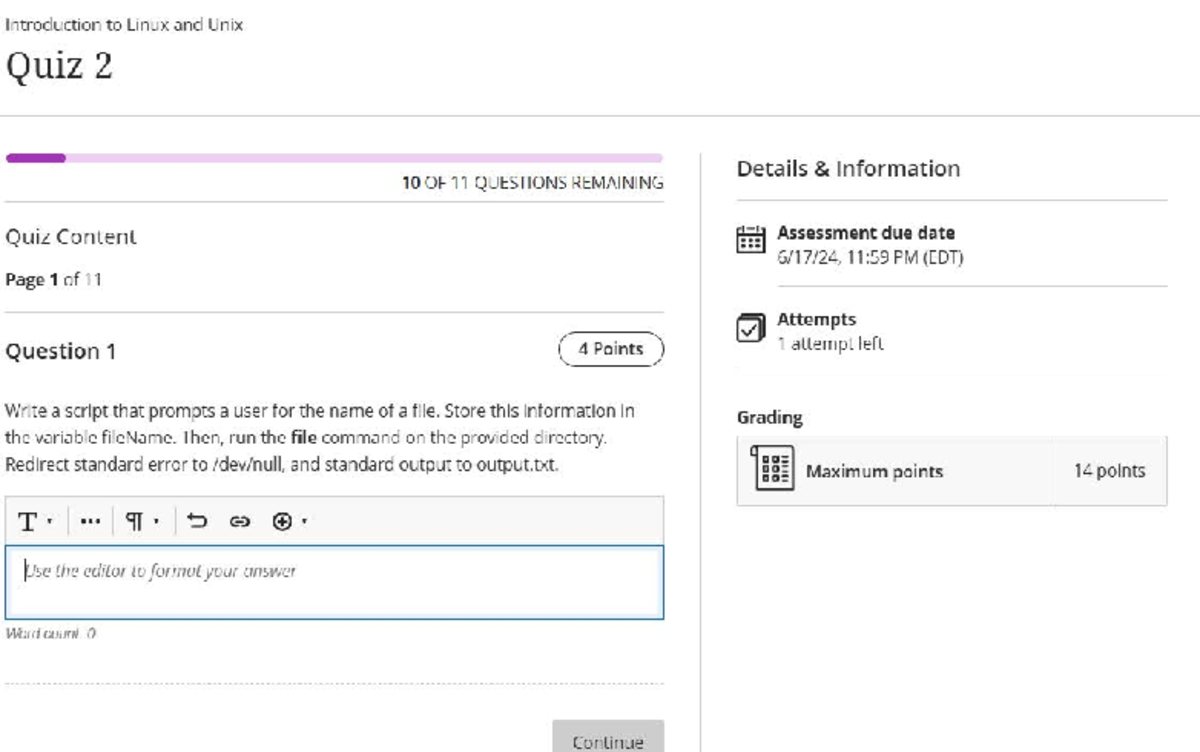
Task: Click the undo icon in the editor toolbar
Action: click(x=197, y=521)
